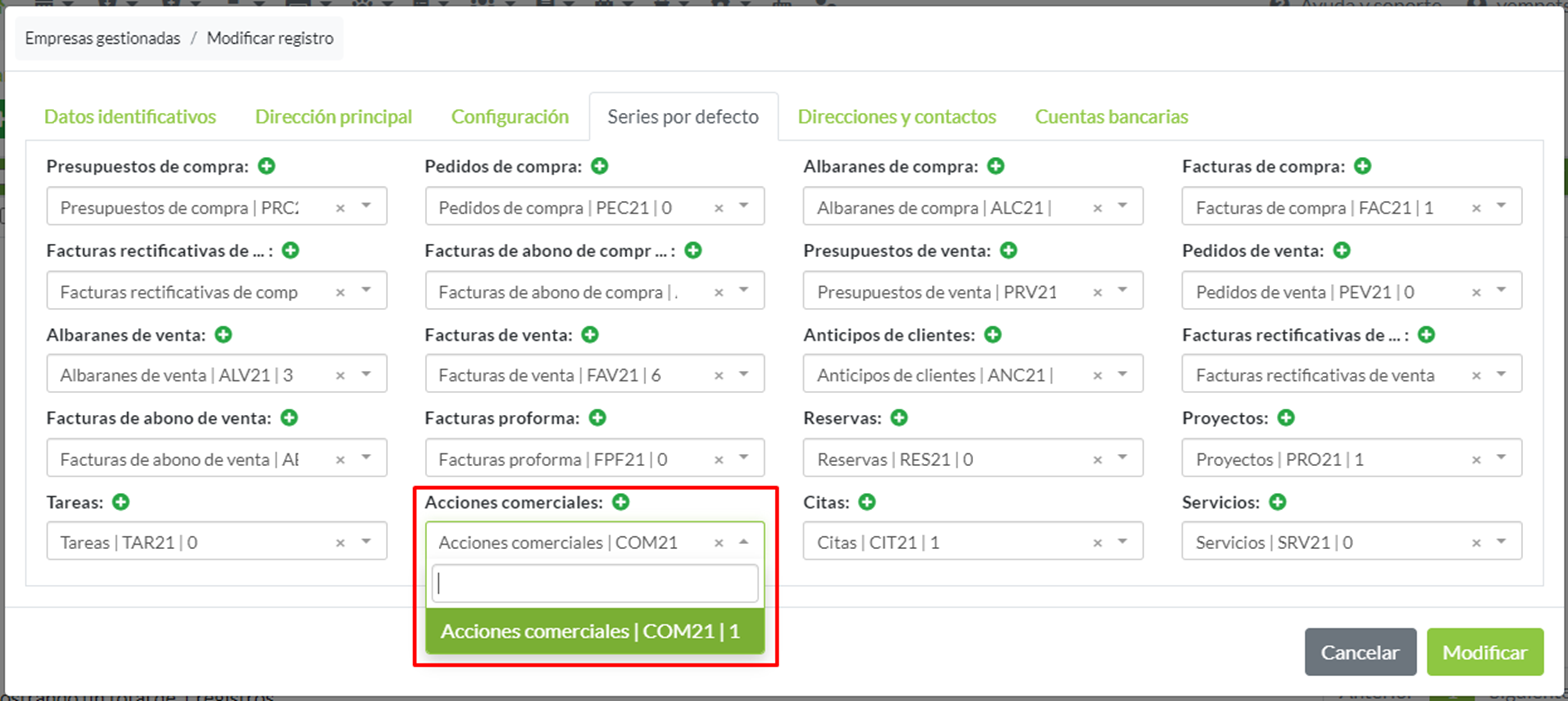The width and height of the screenshot is (1568, 701).
Task: Add a new Citas series
Action: coord(868,501)
